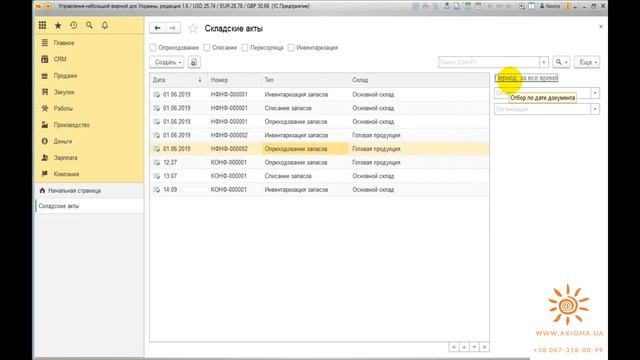Click the Тип column header
Screen dimensions: 640x360
[x=305, y=80]
